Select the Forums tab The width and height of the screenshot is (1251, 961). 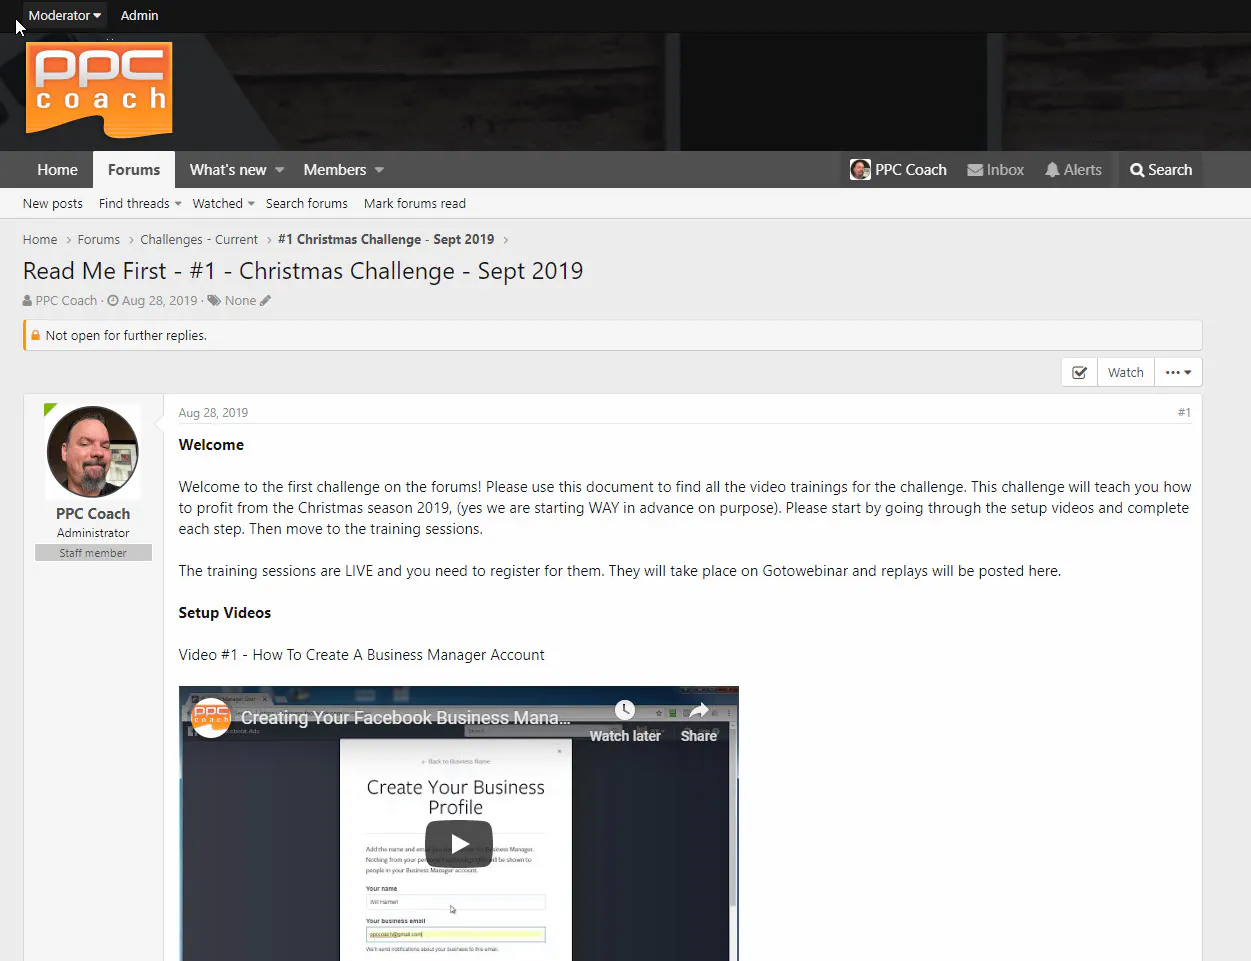134,170
